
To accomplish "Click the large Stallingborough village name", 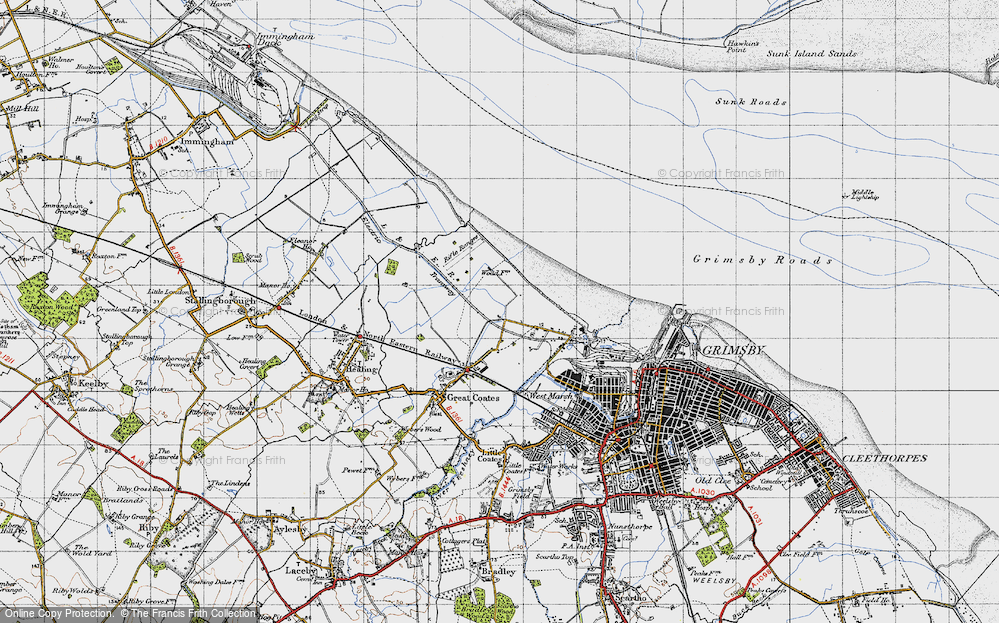I will click(x=220, y=300).
